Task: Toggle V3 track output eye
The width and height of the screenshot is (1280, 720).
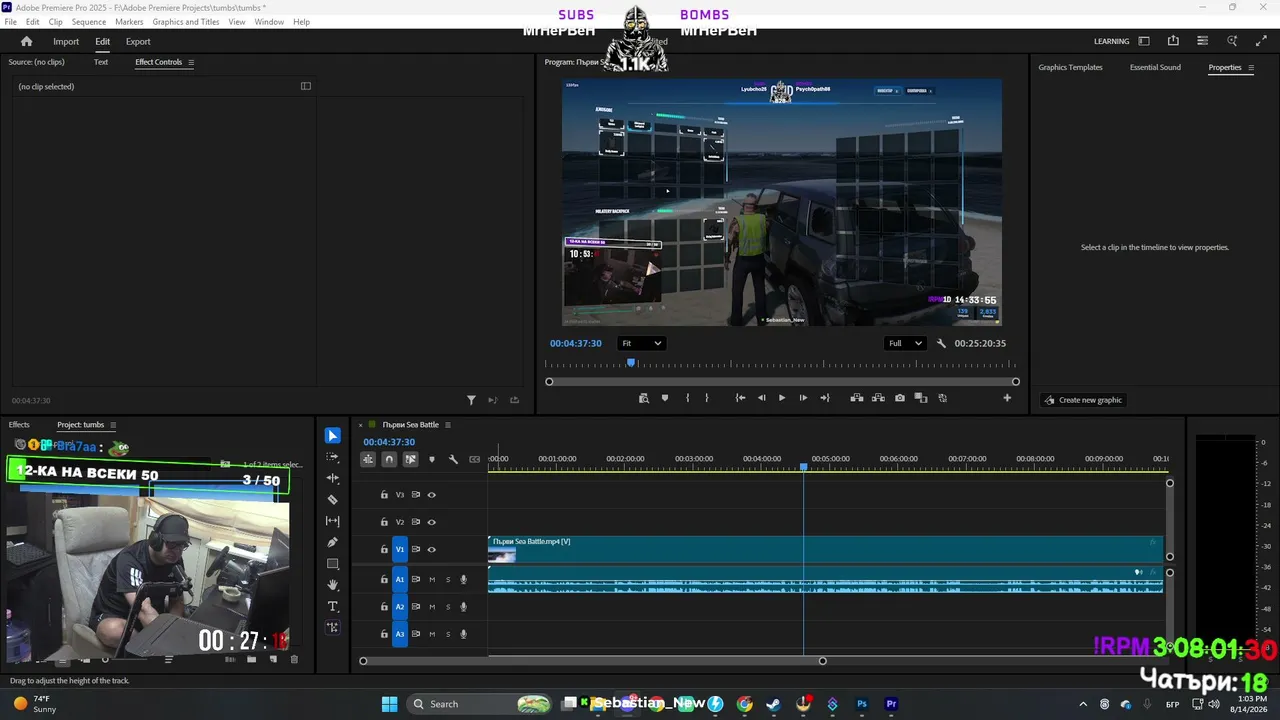Action: 432,495
